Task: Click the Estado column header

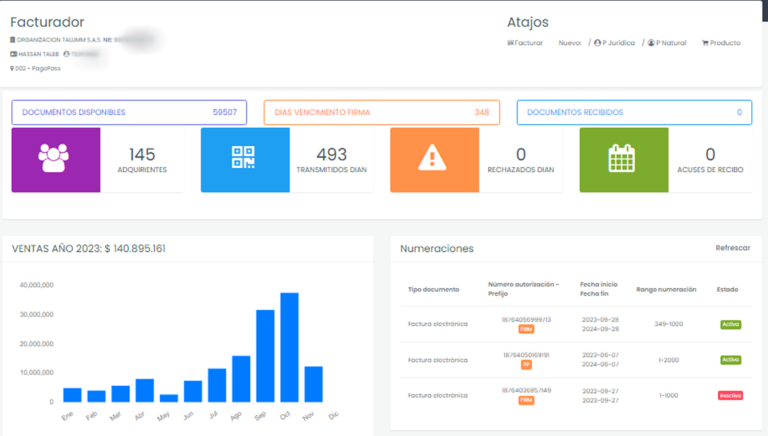Action: [x=727, y=289]
